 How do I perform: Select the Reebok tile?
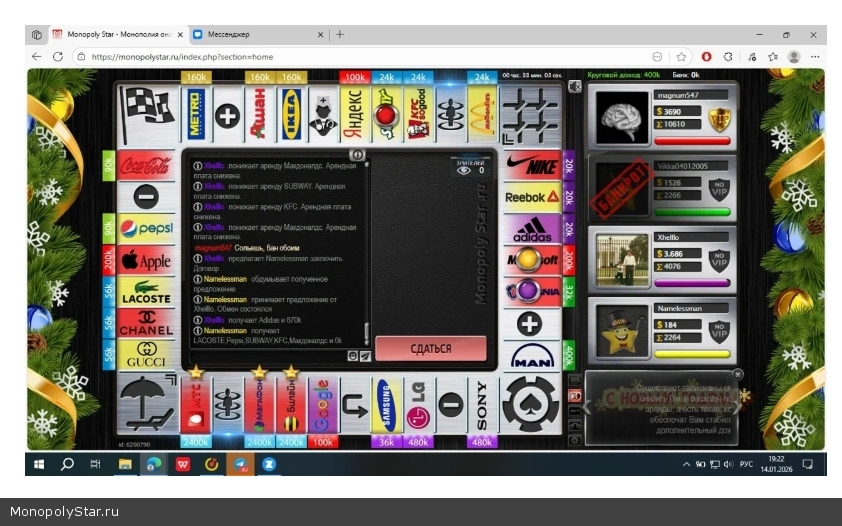pos(532,197)
